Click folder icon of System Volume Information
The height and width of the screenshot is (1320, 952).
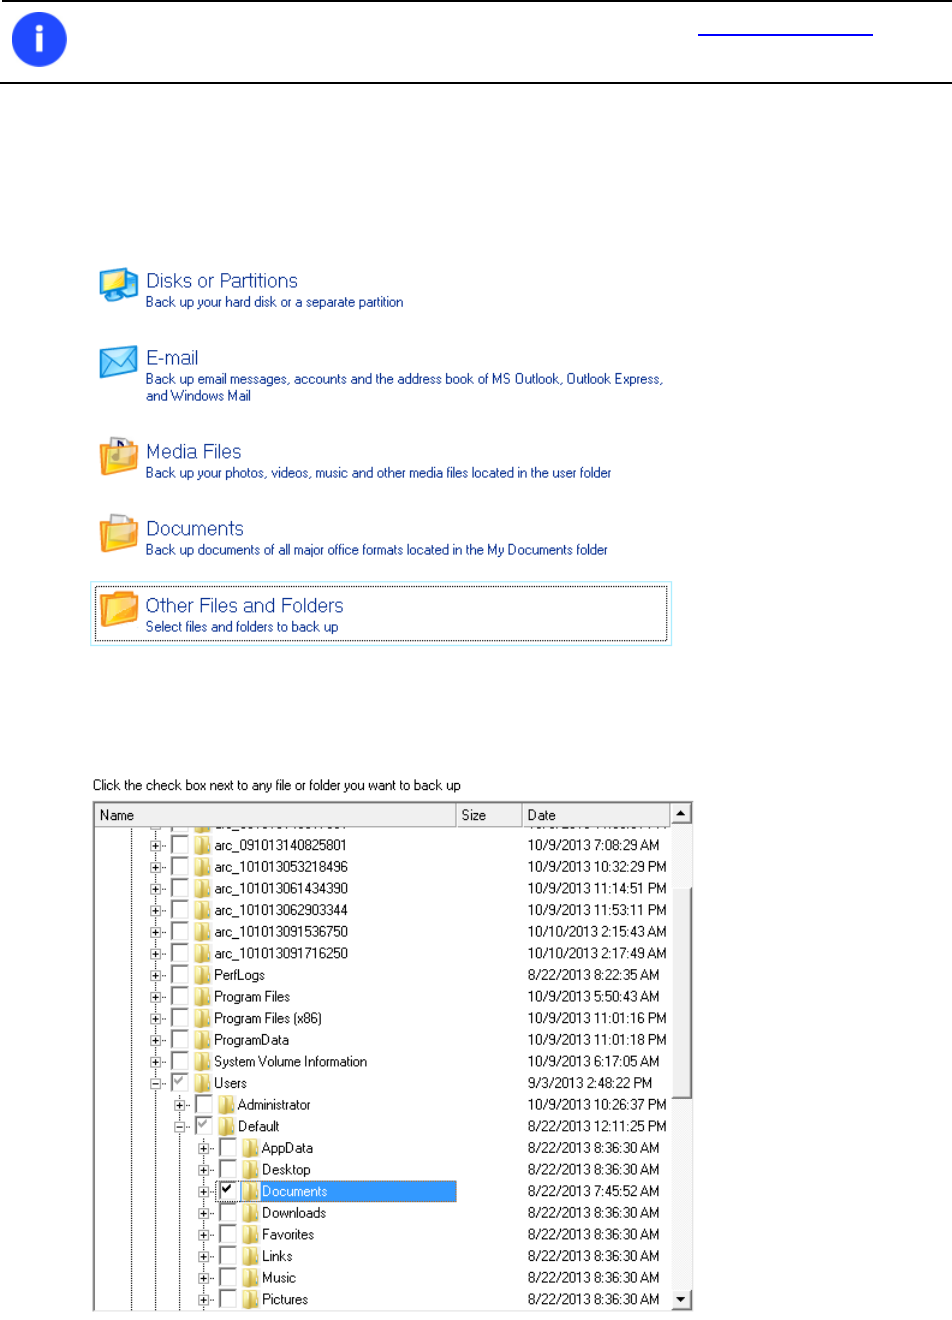pos(202,1062)
